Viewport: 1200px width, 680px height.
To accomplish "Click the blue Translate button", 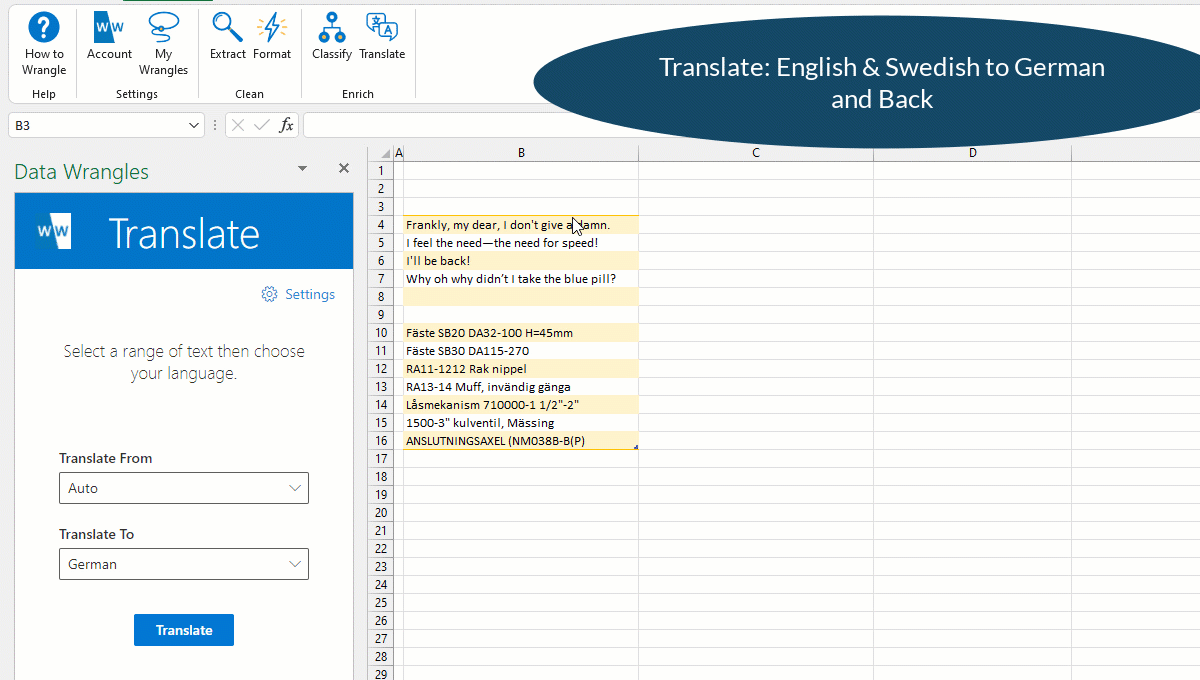I will (x=184, y=630).
